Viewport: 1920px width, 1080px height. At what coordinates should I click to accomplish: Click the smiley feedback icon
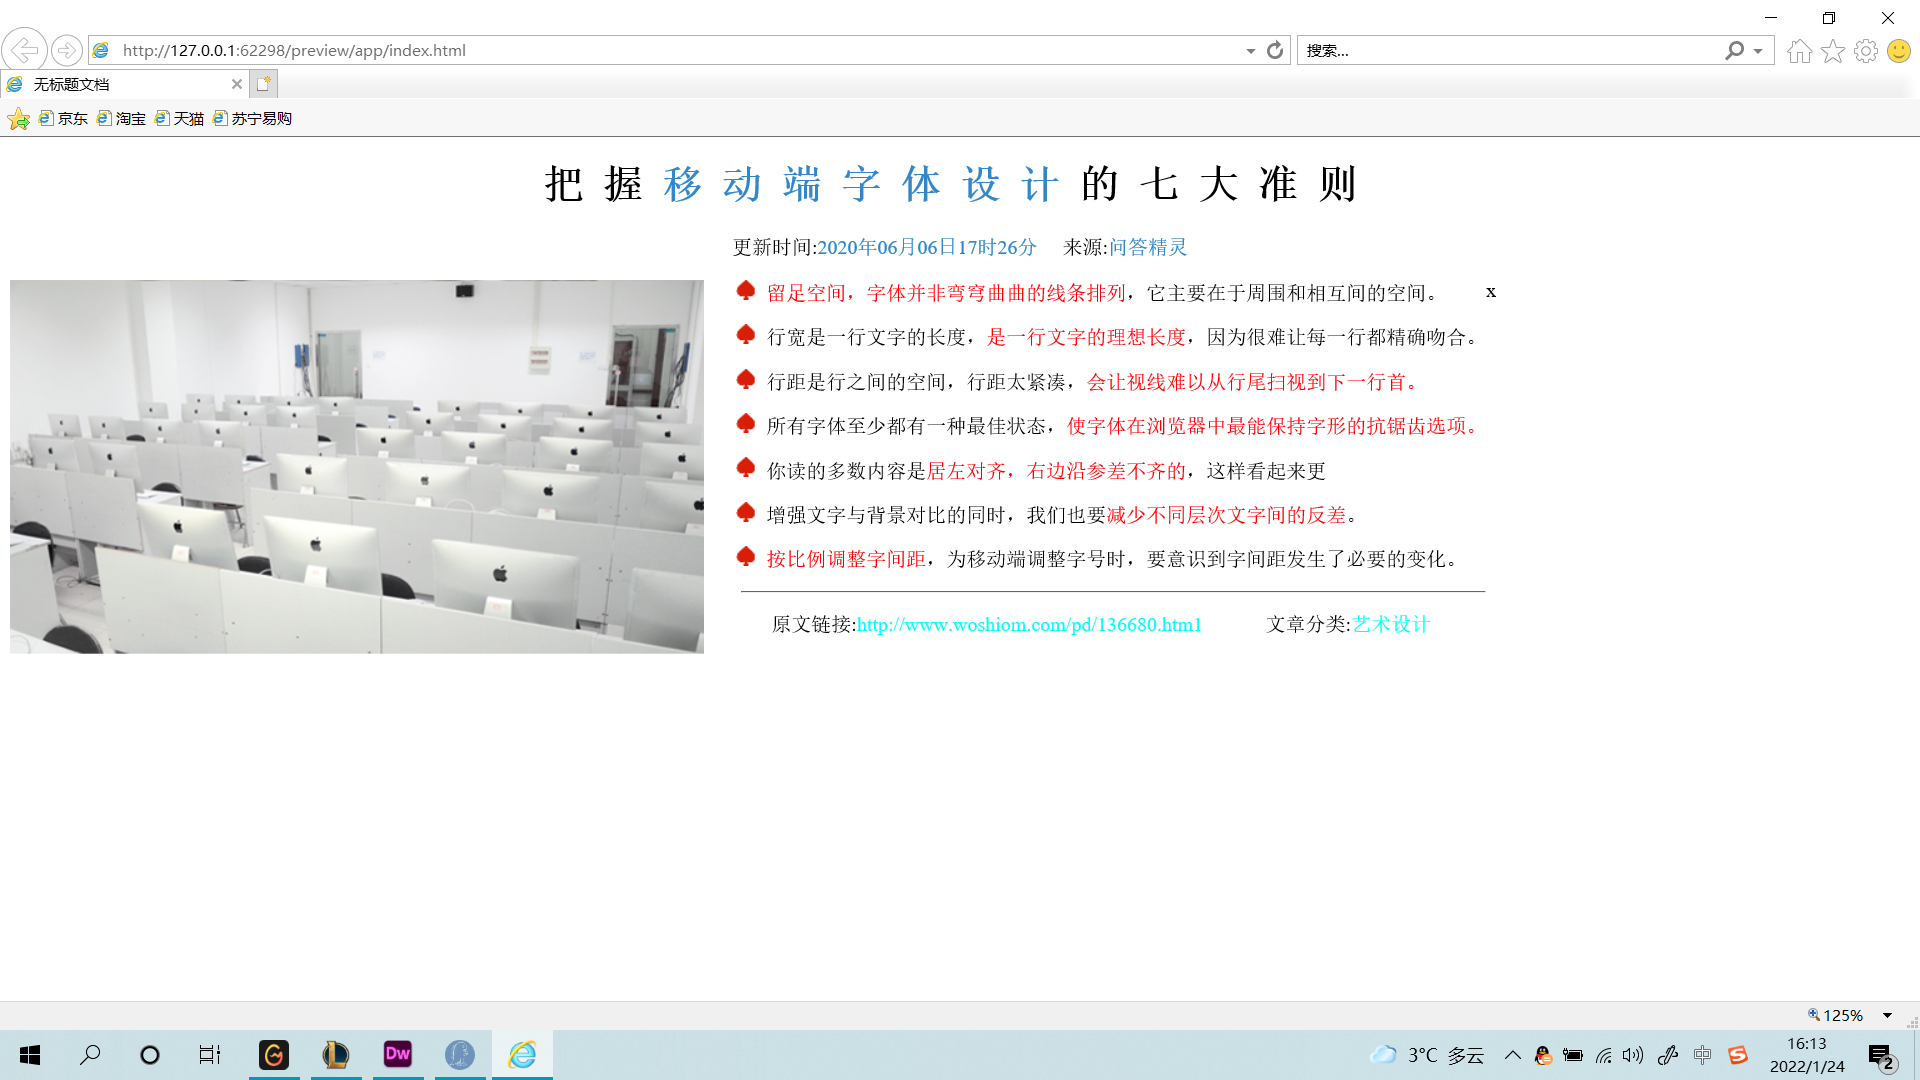(x=1898, y=50)
